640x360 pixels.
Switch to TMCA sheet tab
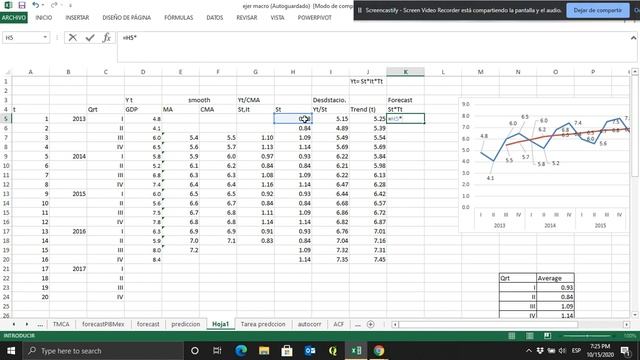[61, 324]
